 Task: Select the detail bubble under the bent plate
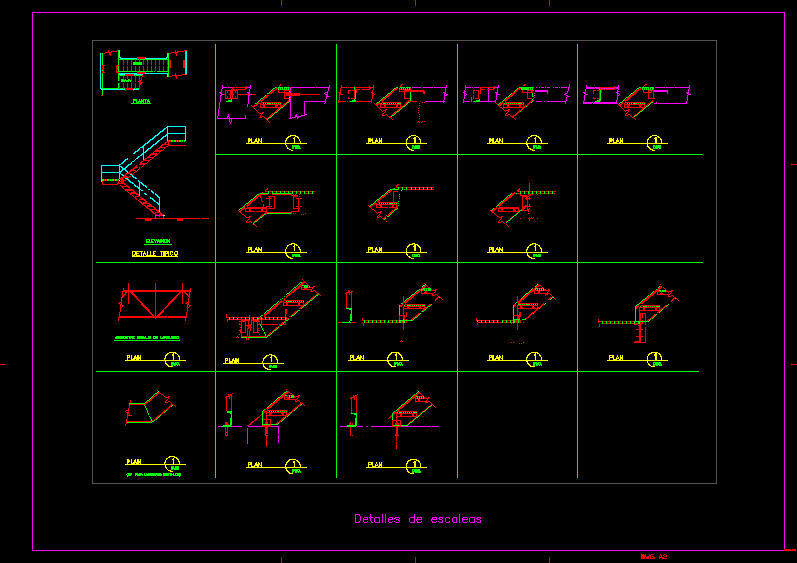pos(174,462)
